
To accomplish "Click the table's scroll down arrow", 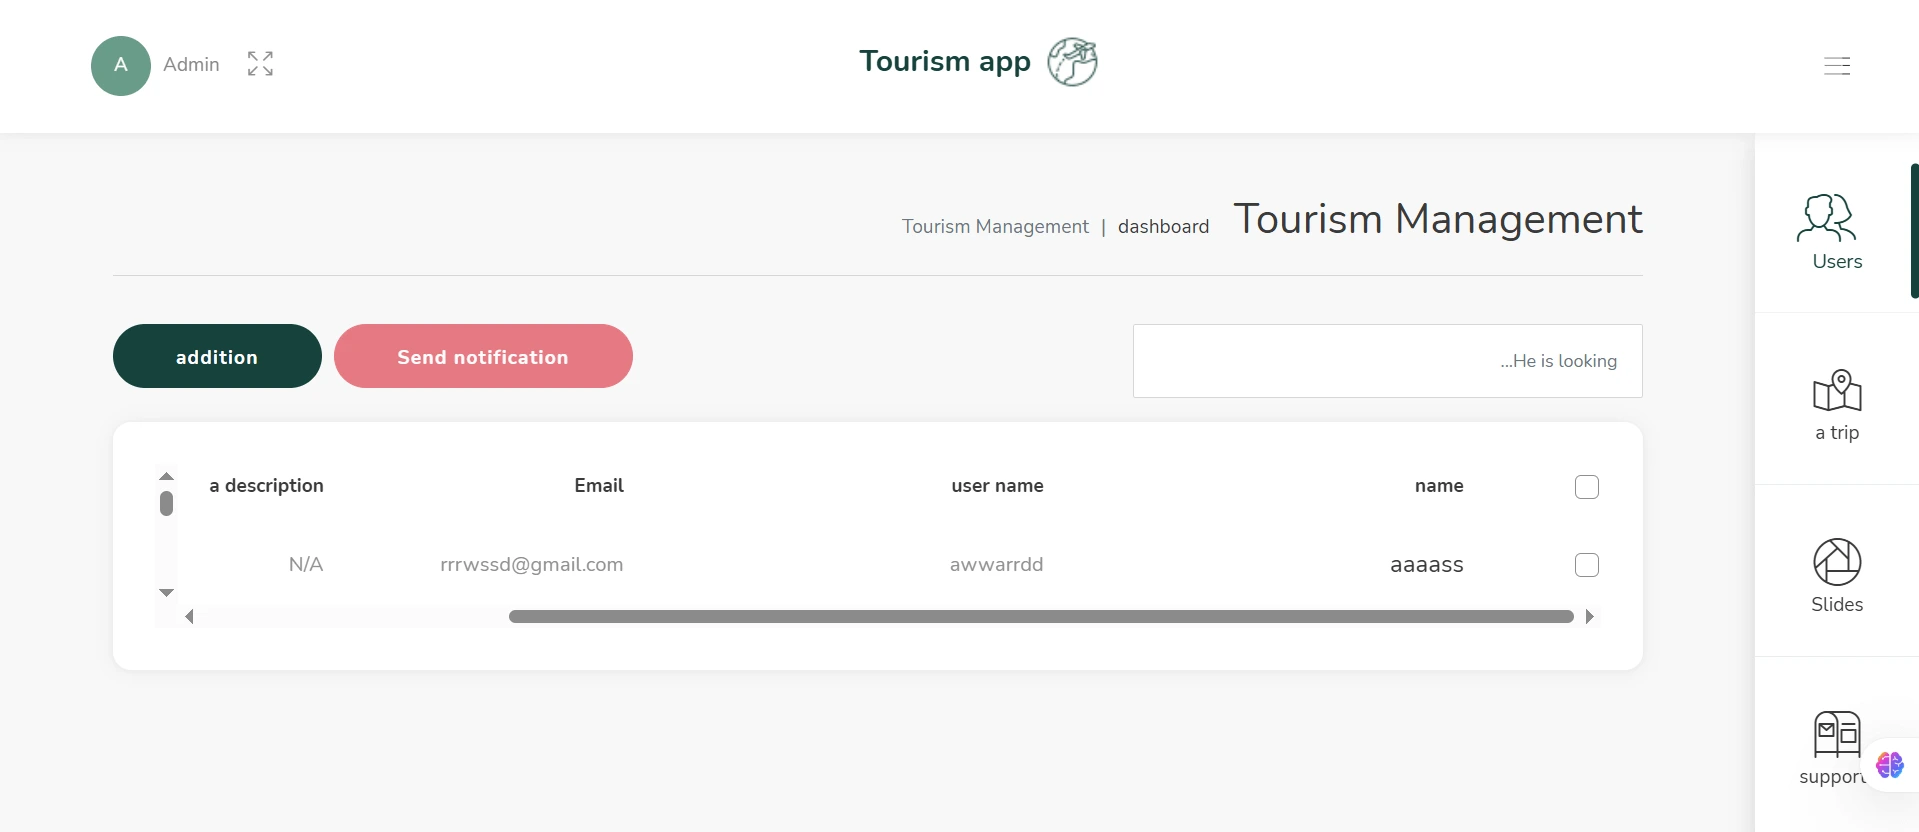I will click(167, 593).
